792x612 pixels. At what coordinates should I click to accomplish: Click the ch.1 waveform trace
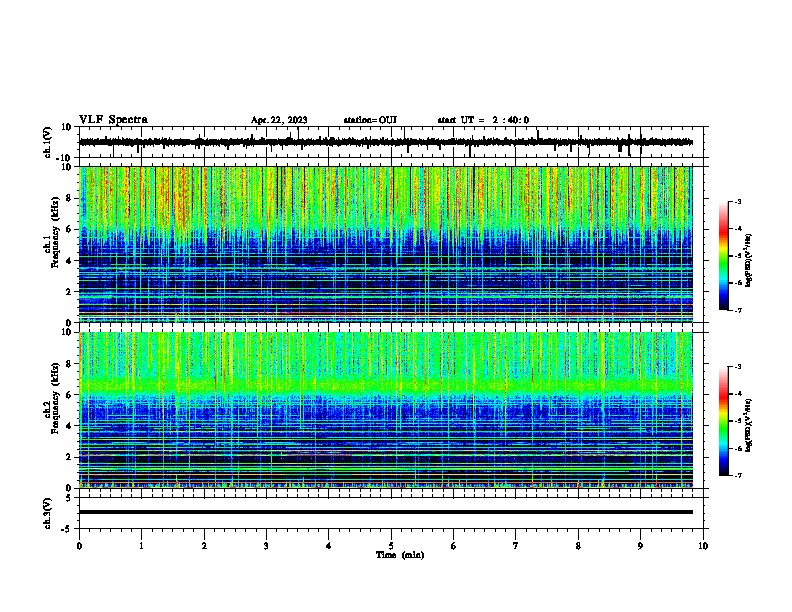385,142
